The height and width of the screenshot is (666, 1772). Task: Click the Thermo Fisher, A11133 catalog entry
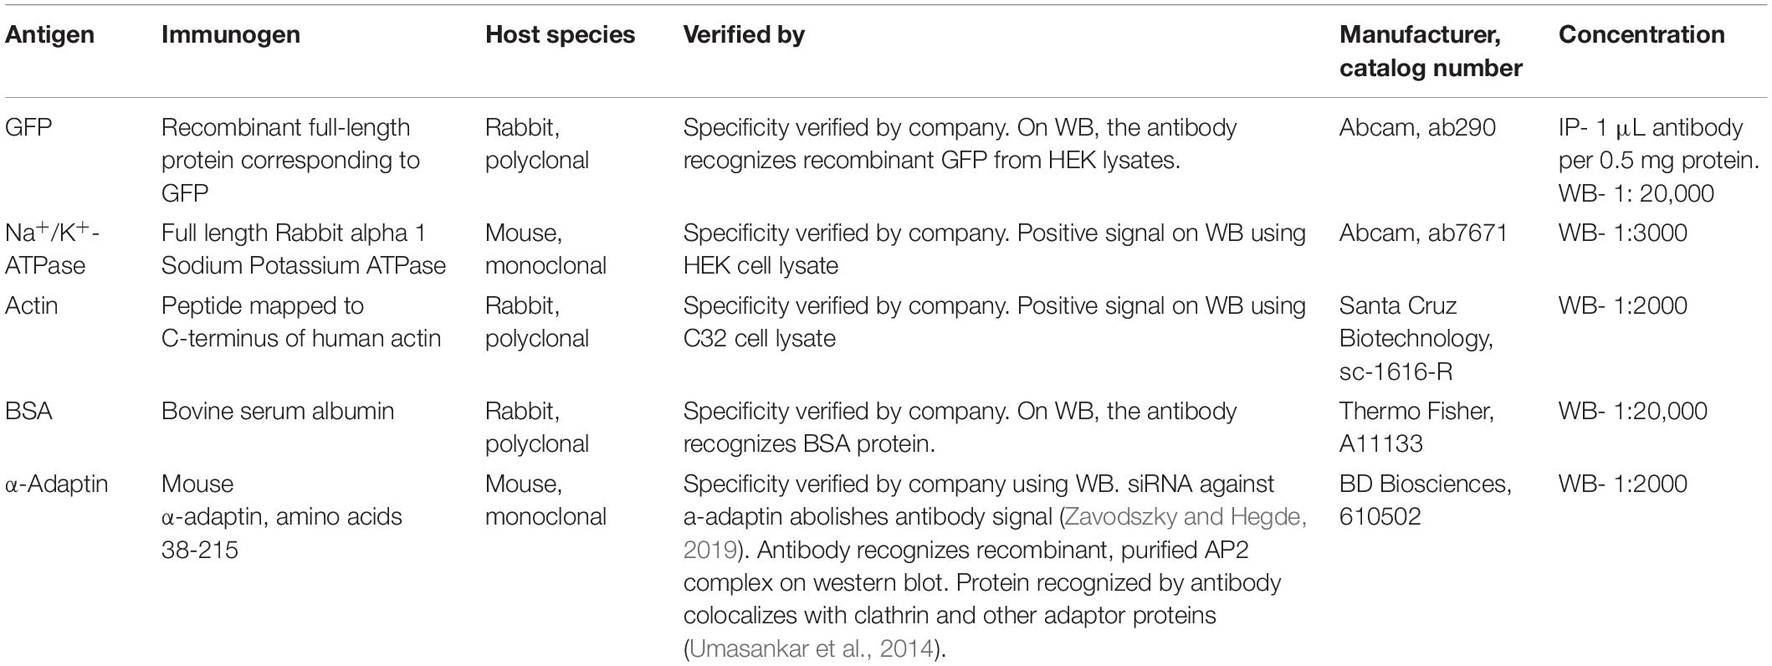(x=1416, y=427)
